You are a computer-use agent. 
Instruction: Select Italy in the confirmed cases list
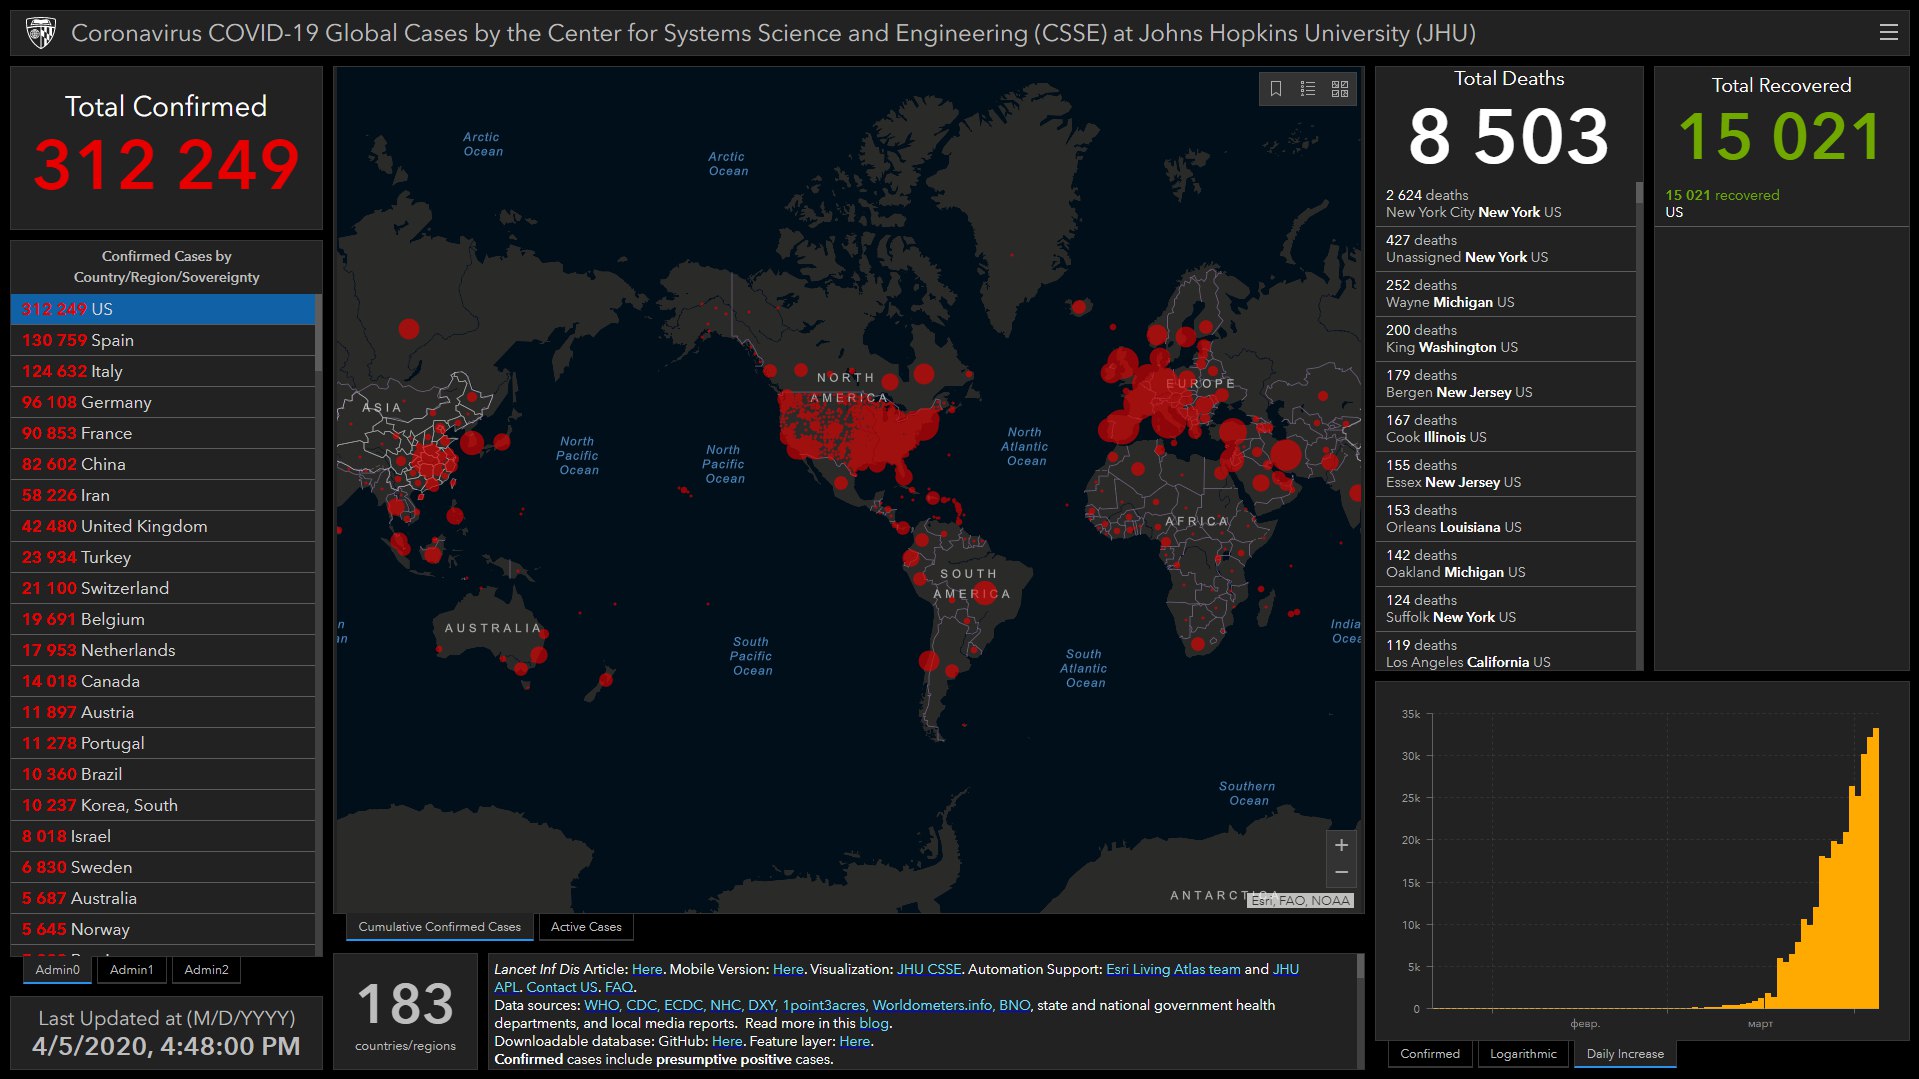(164, 371)
